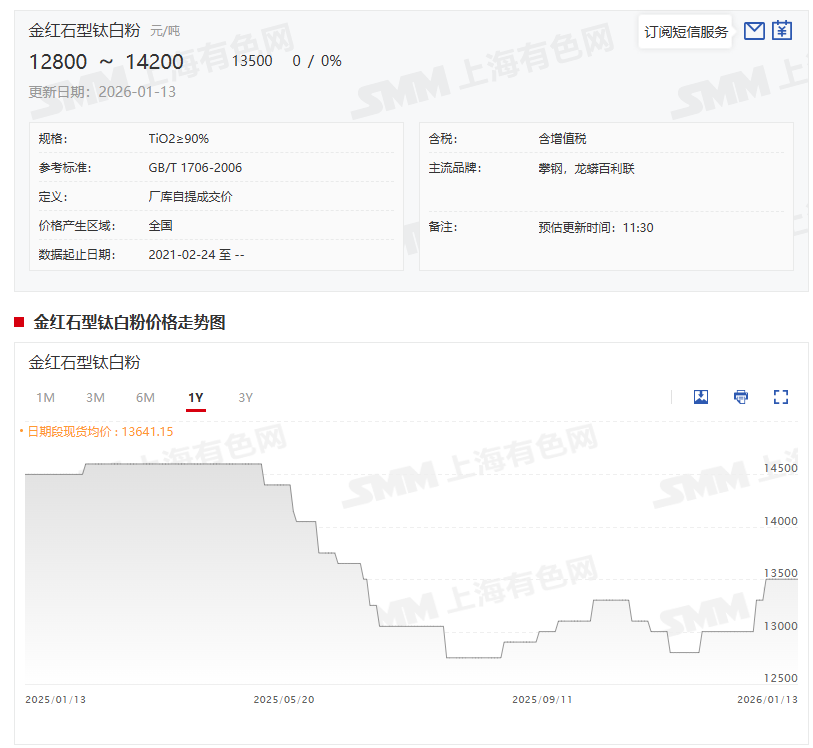Open the yen calendar price icon

(782, 31)
